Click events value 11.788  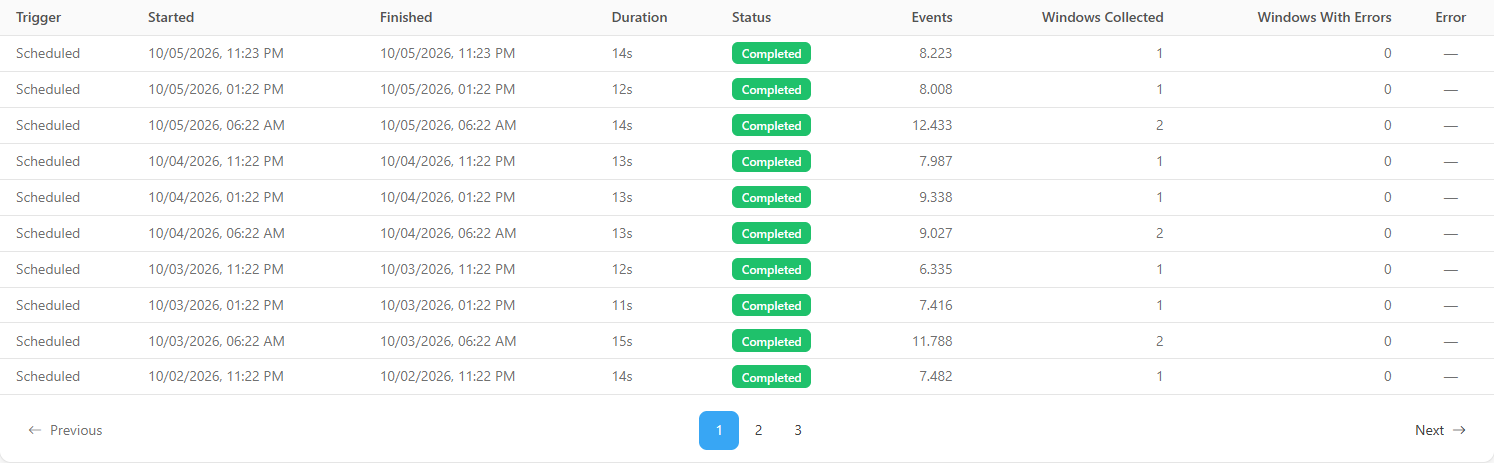click(932, 342)
